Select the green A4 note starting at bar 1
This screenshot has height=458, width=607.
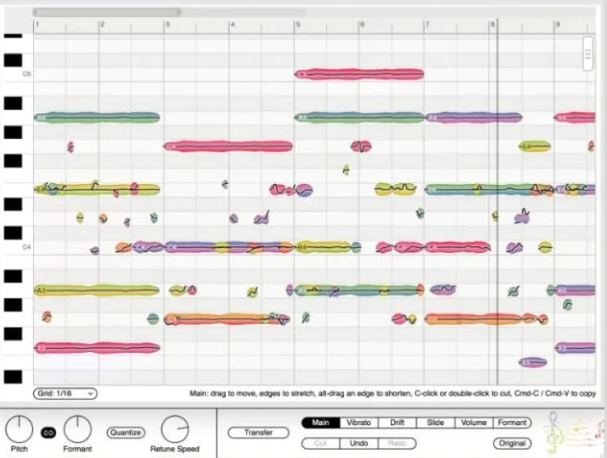point(97,117)
